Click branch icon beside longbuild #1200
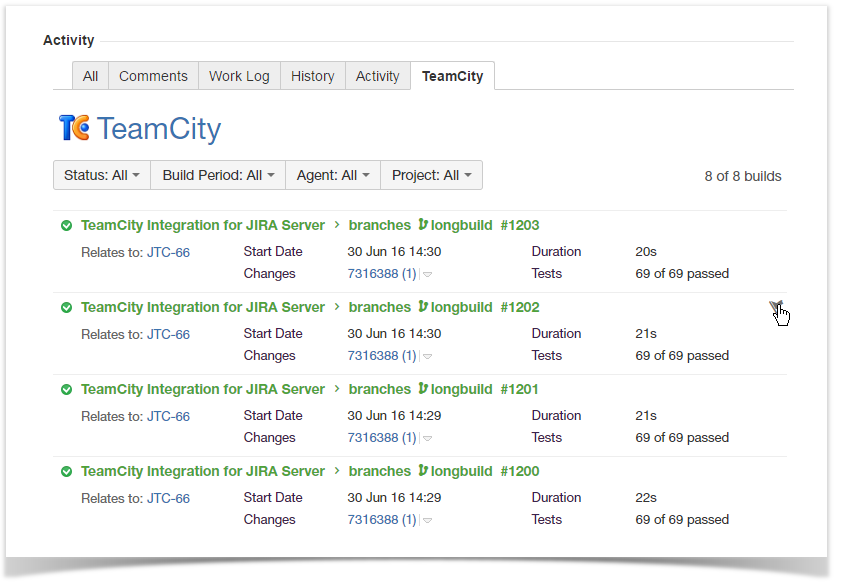This screenshot has width=841, height=586. (423, 471)
